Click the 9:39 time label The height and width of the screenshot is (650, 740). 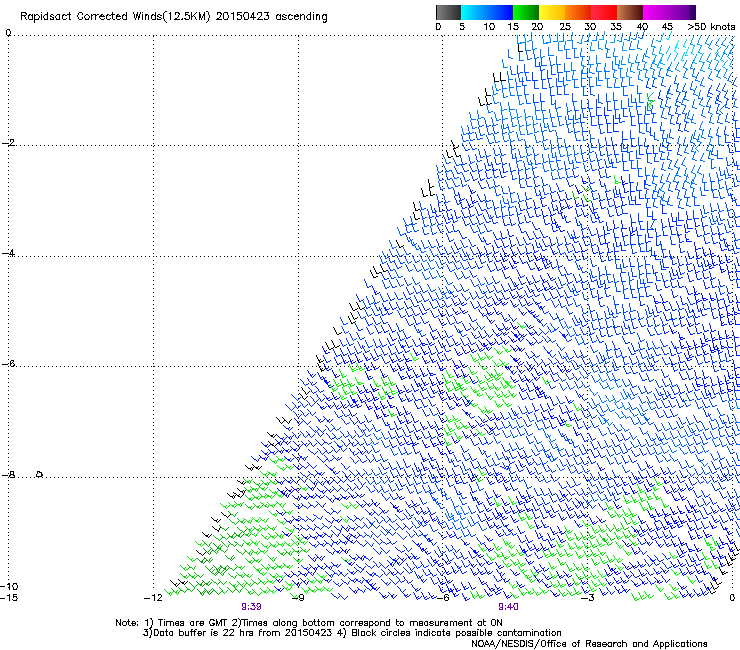tap(252, 607)
